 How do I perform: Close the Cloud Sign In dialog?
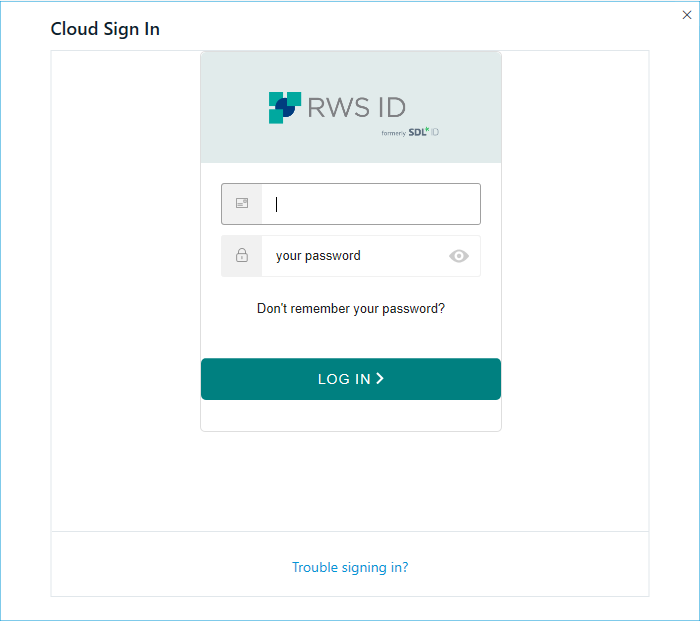687,15
